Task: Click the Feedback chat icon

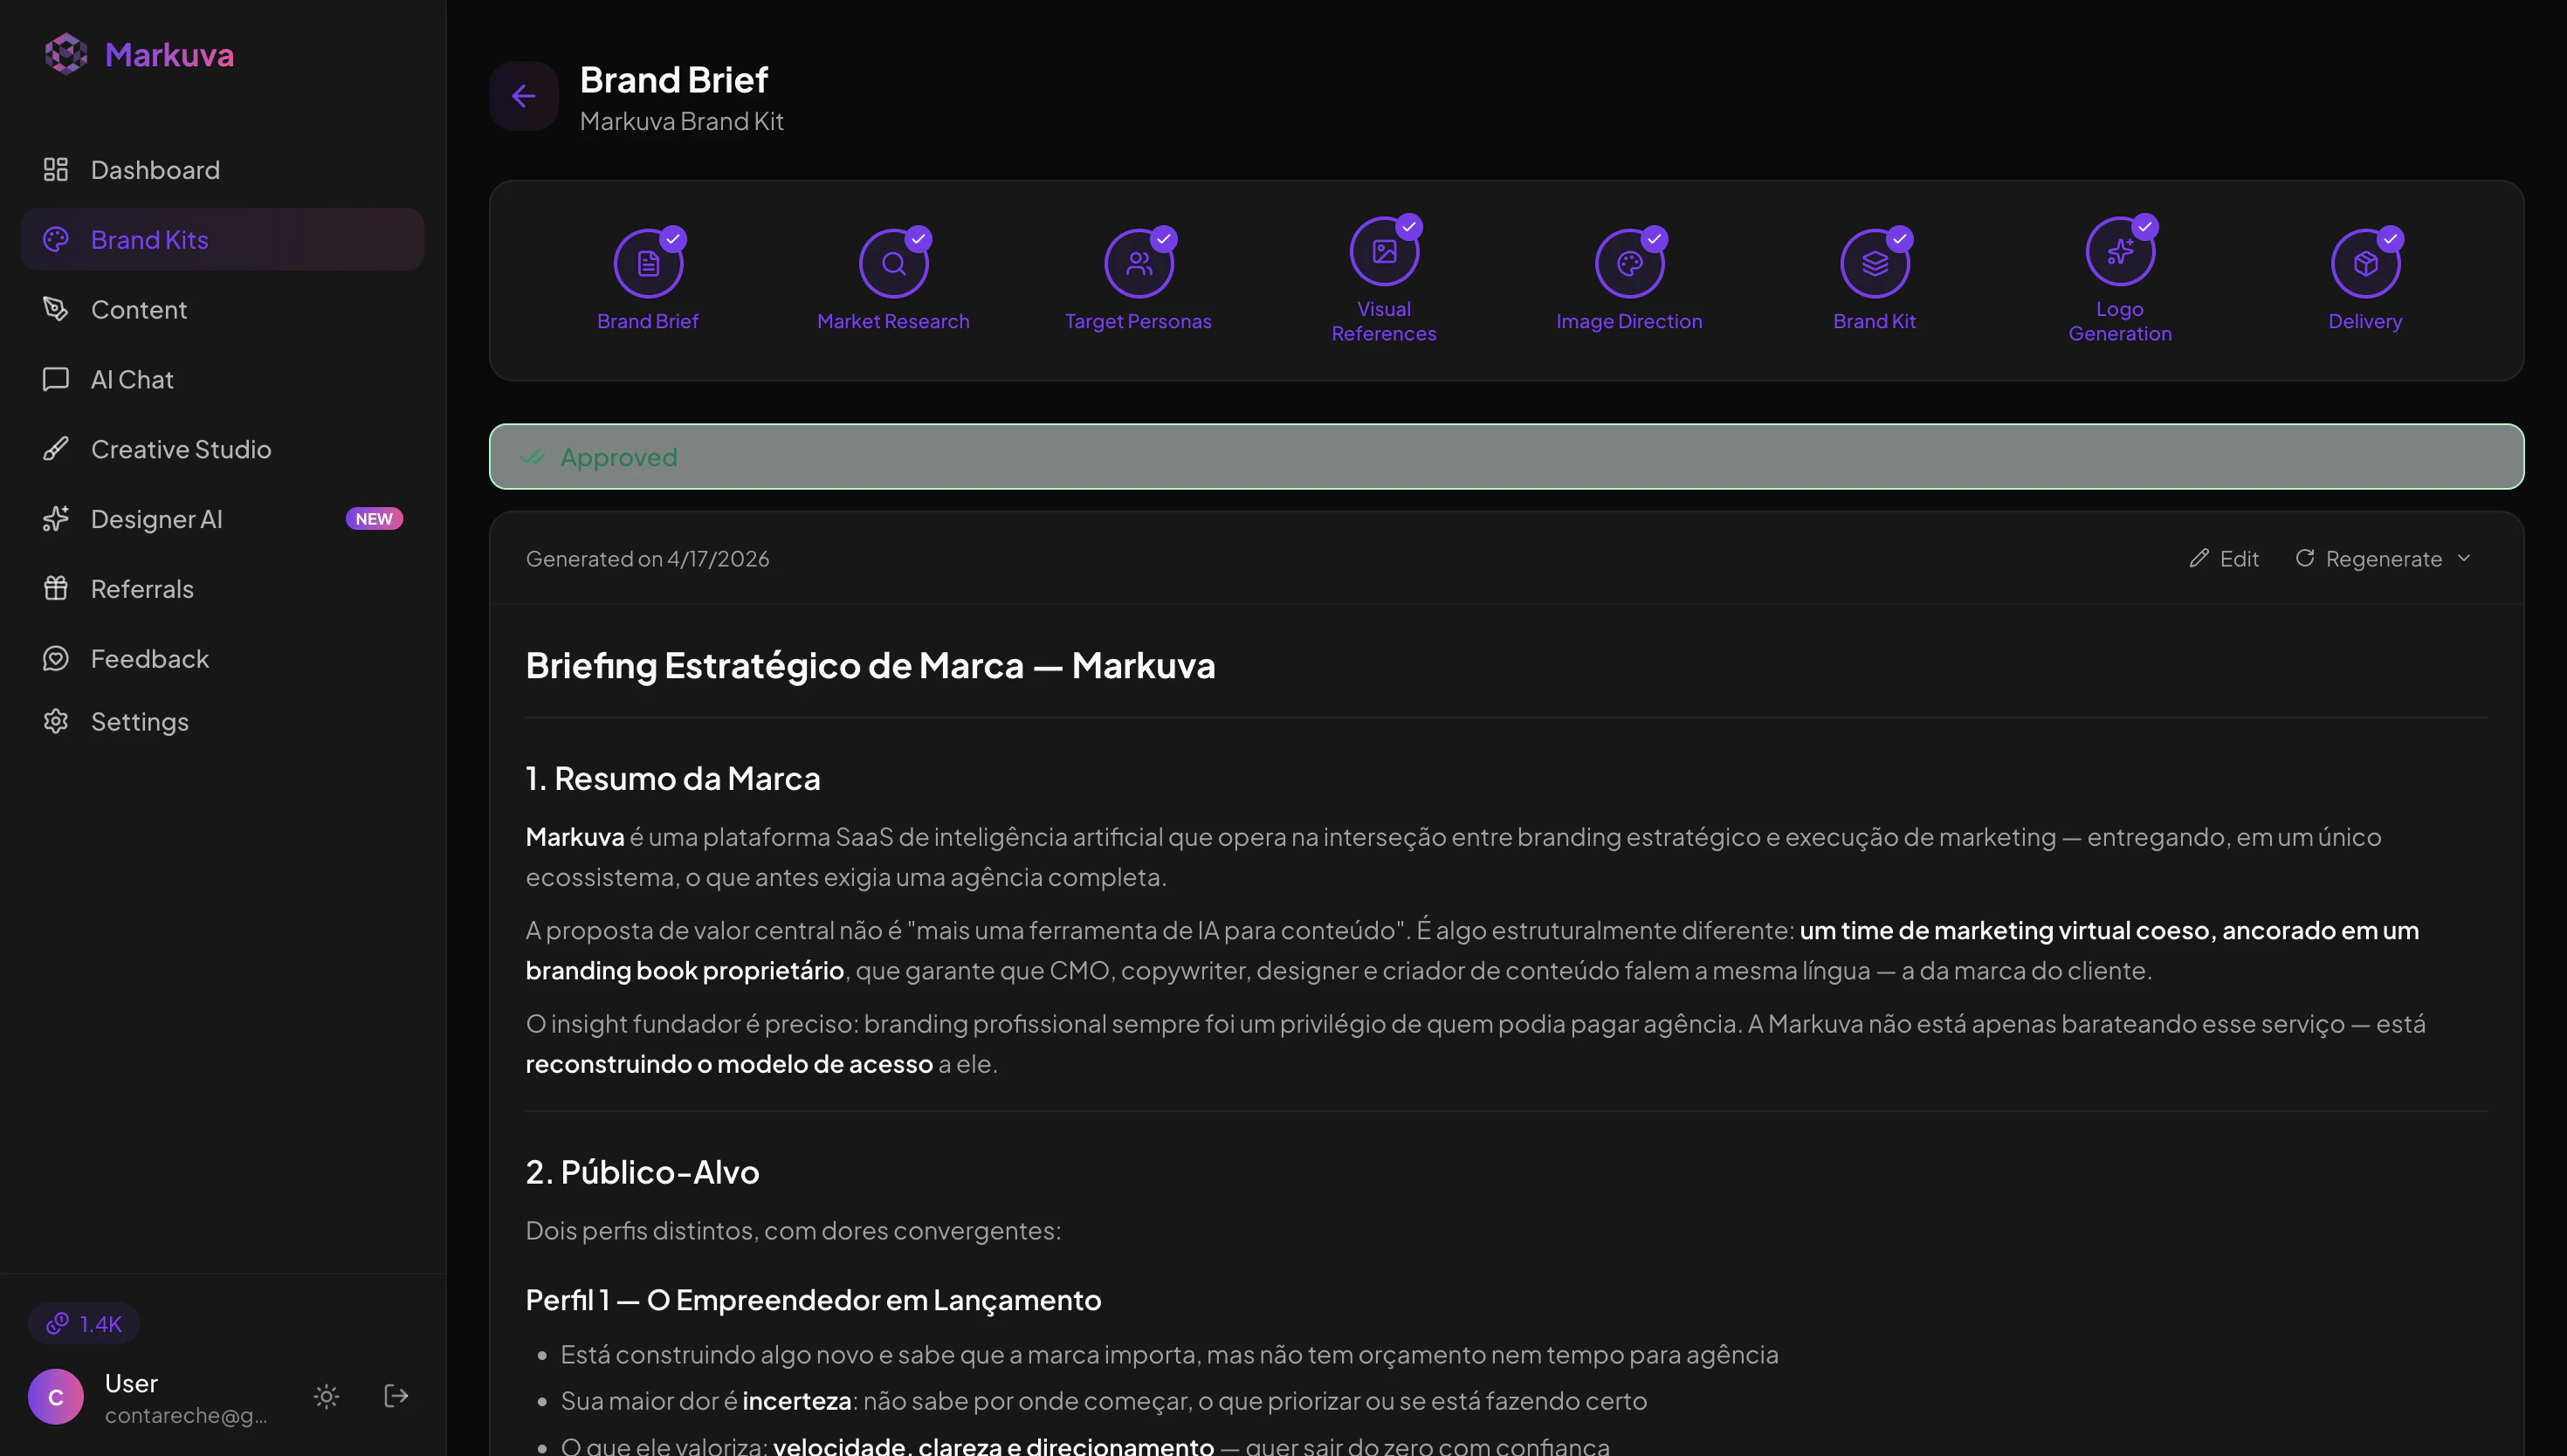Action: pyautogui.click(x=56, y=658)
